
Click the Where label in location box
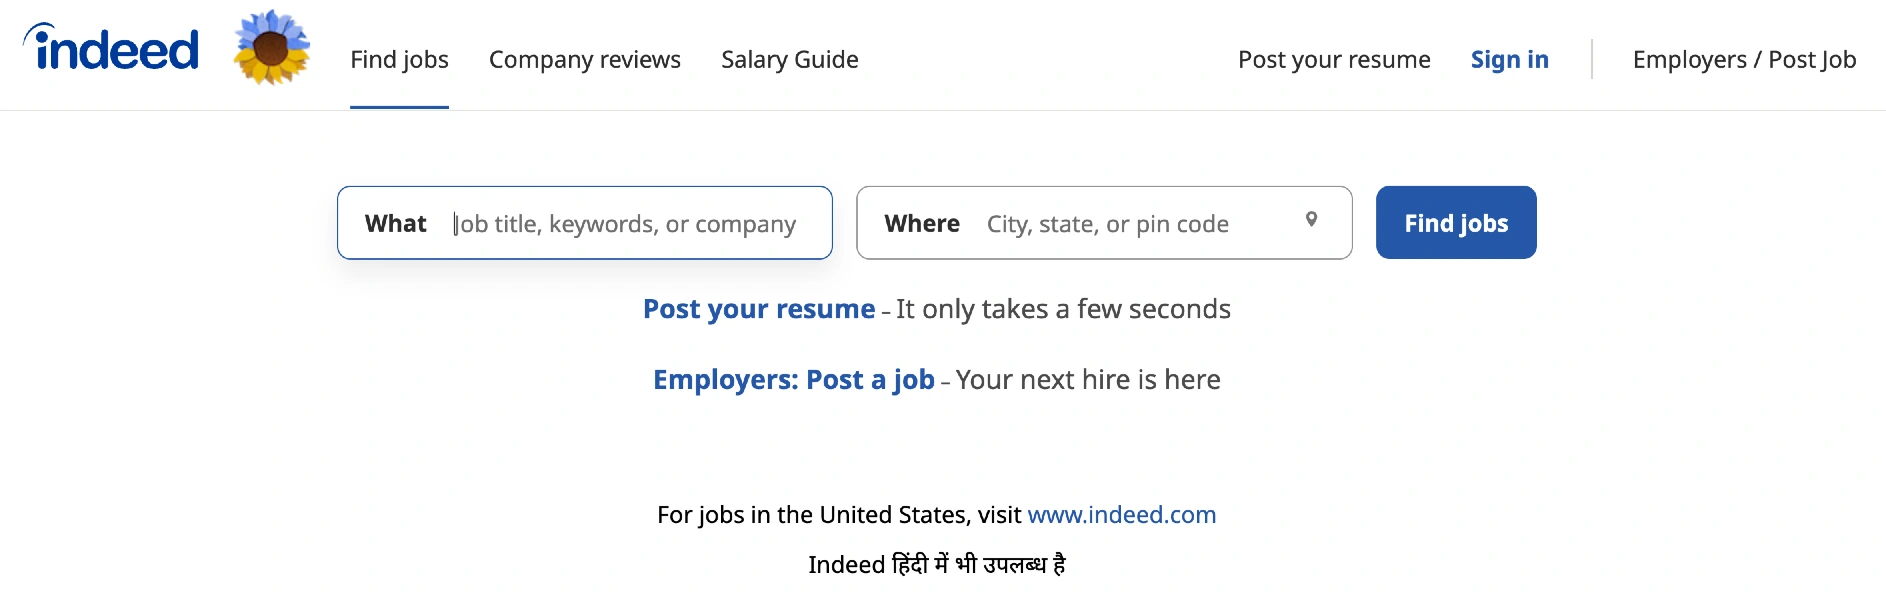(x=922, y=224)
